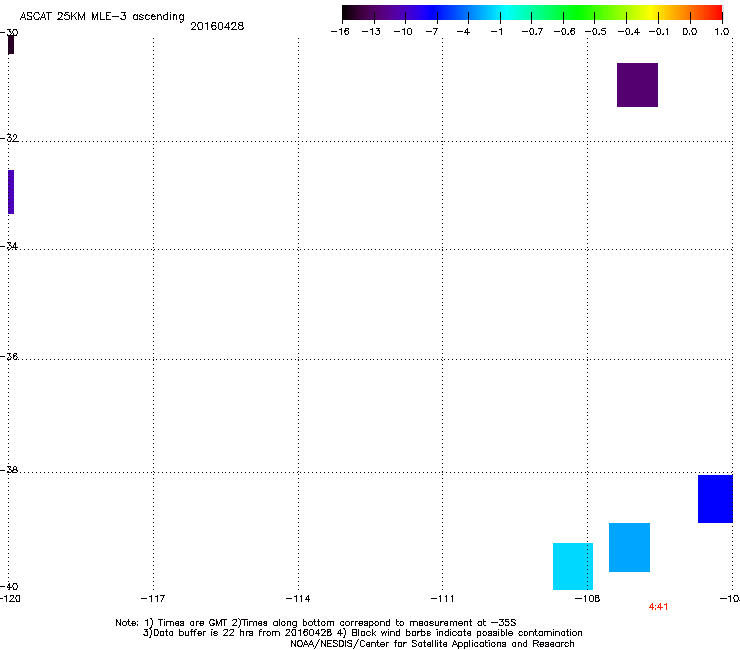The image size is (740, 650).
Task: Click the ASCAT 25KM MLE-3 ascending title
Action: click(x=102, y=17)
